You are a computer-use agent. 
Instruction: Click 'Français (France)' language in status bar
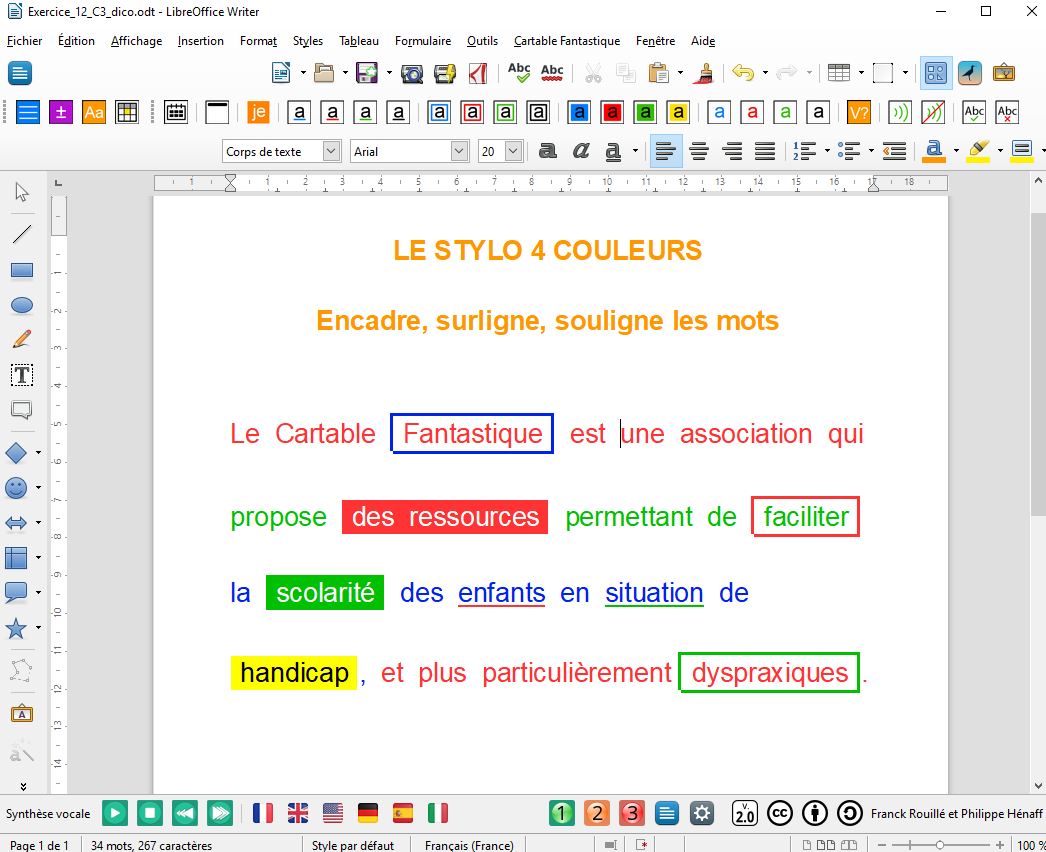coord(469,845)
